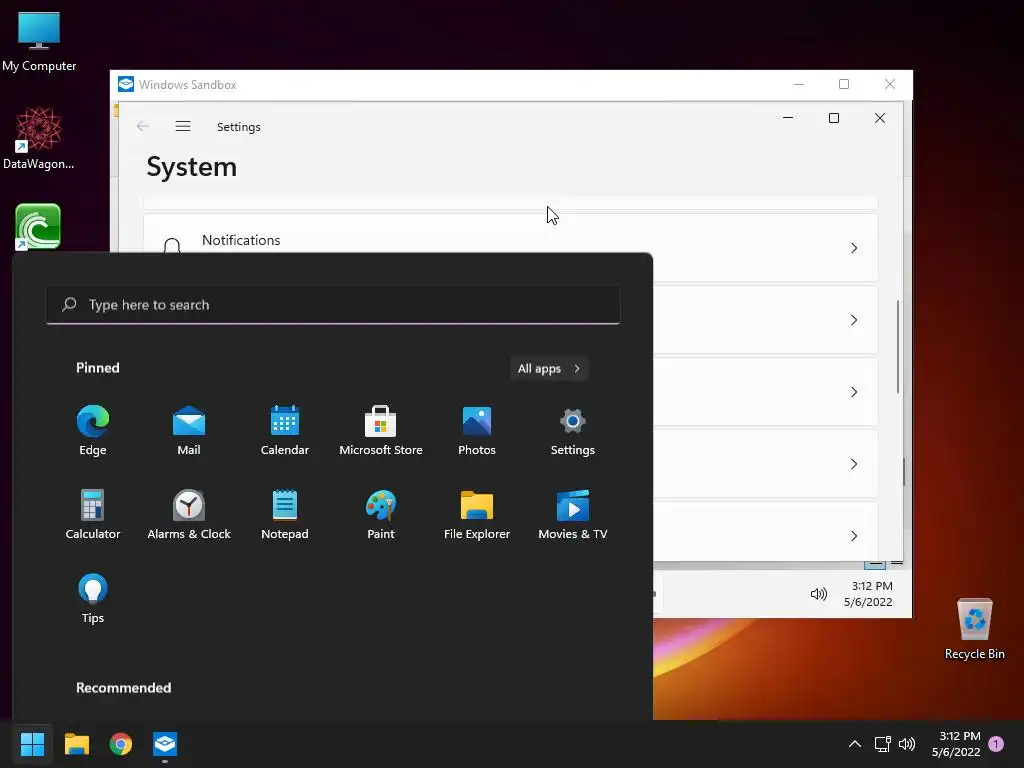Click the Windows Sandbox title bar text
This screenshot has height=768, width=1024.
point(187,85)
